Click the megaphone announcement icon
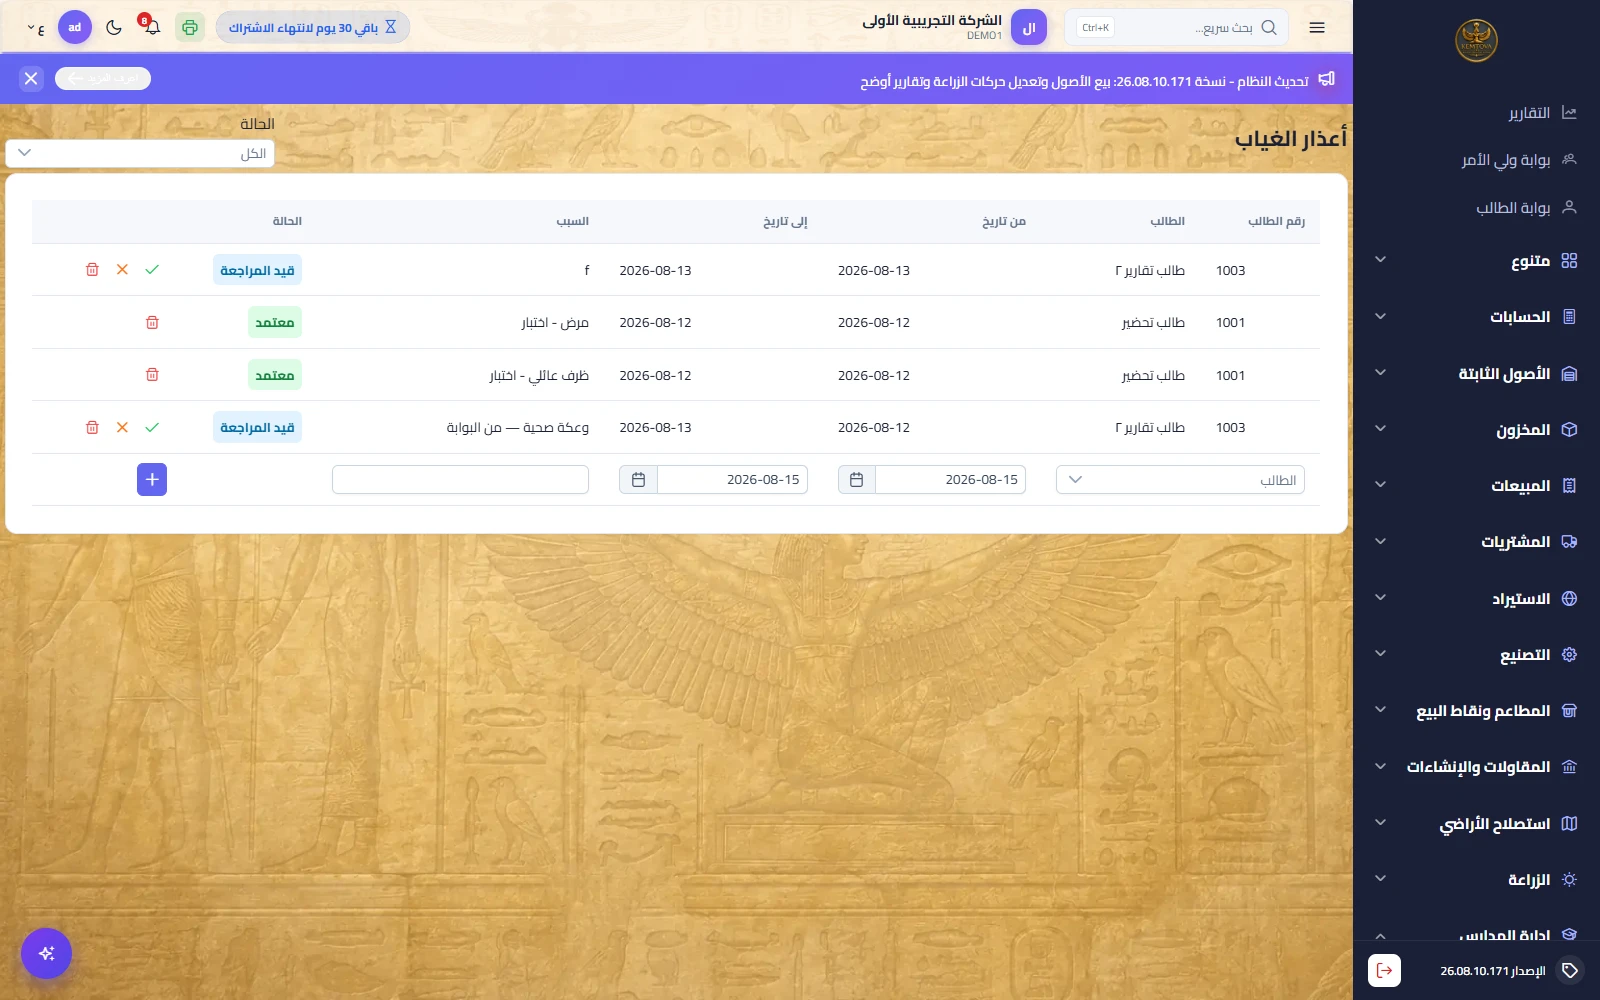Image resolution: width=1600 pixels, height=1000 pixels. [x=1327, y=78]
